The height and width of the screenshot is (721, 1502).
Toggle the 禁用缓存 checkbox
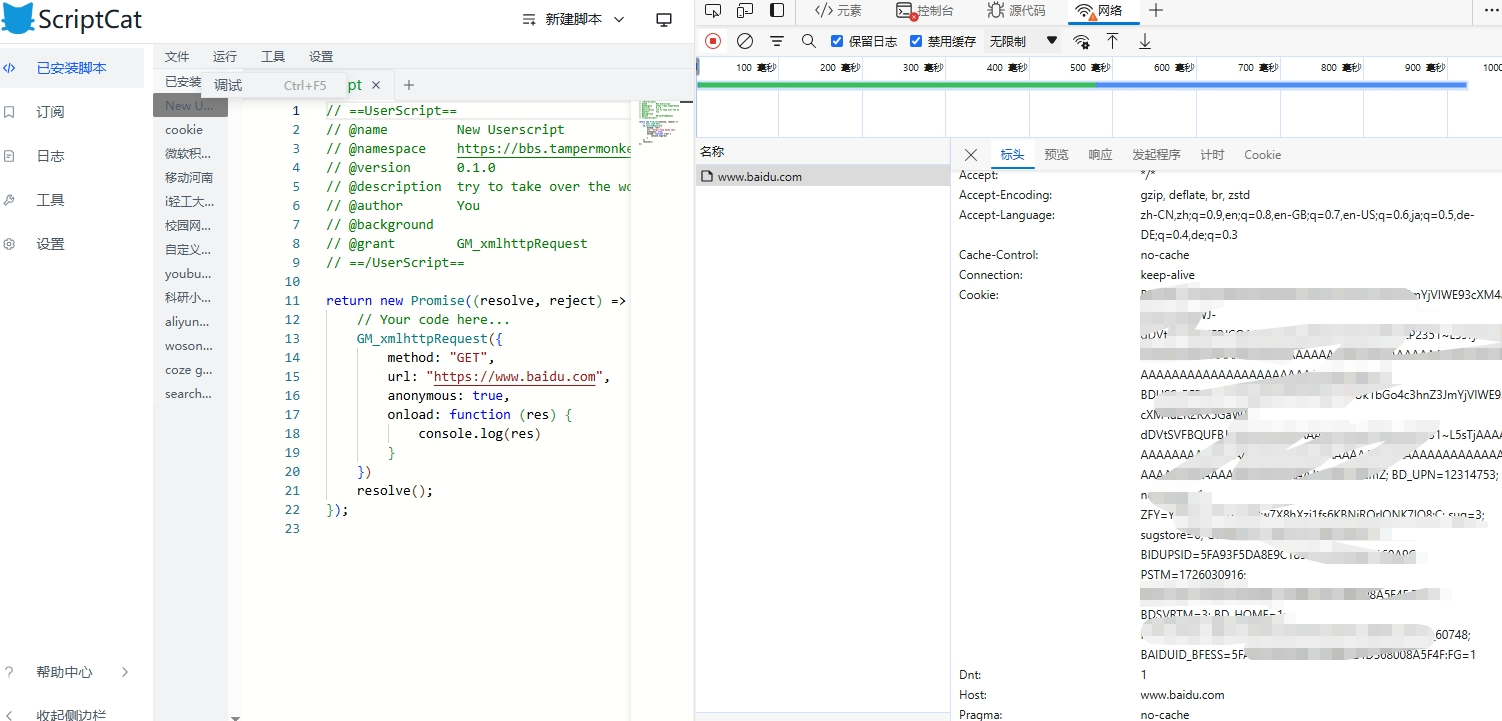click(x=916, y=41)
